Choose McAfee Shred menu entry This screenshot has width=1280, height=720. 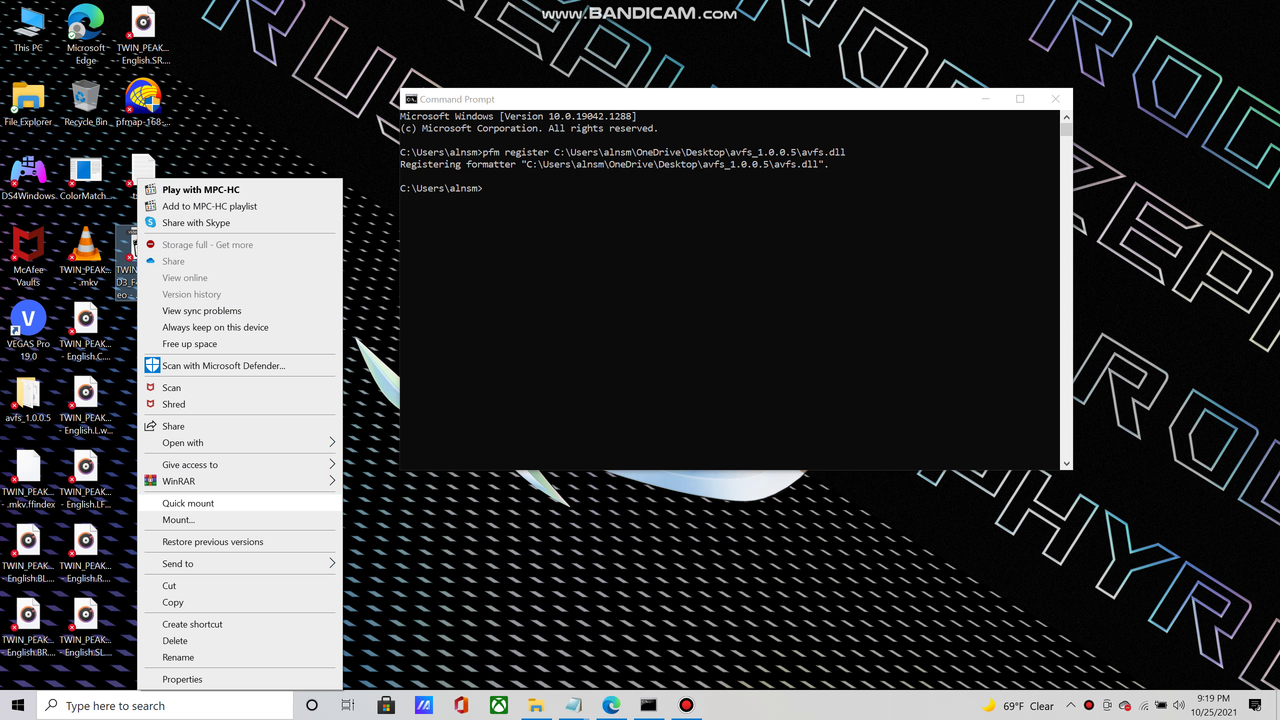[x=240, y=404]
